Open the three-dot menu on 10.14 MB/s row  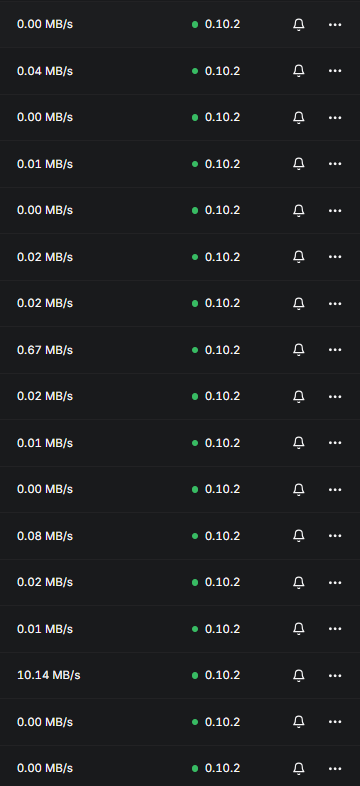[x=335, y=675]
